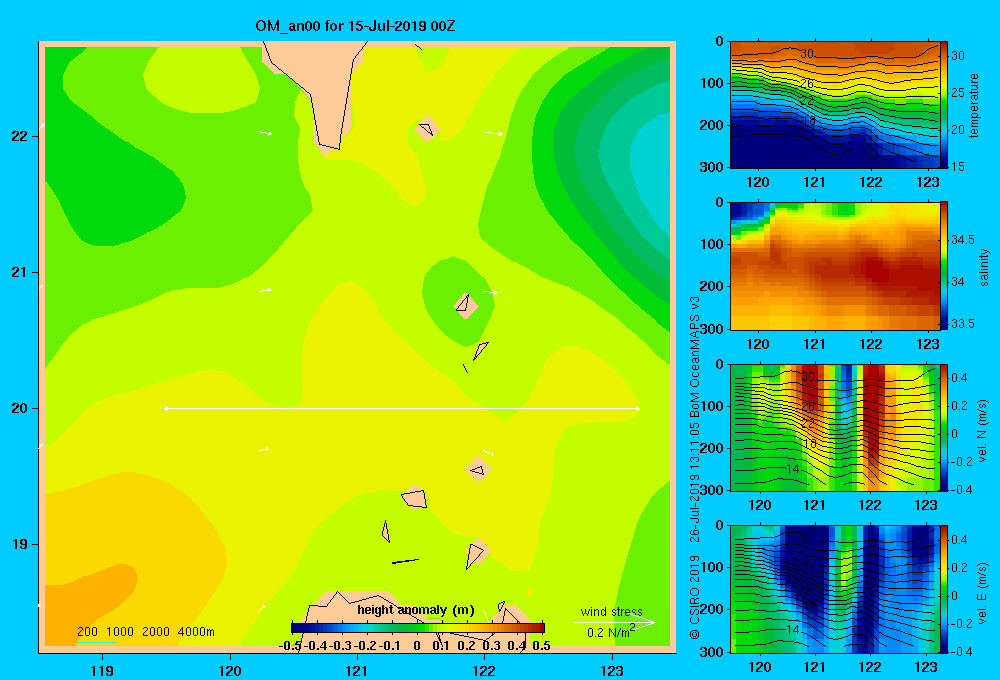The image size is (1000, 680).
Task: Click the small island inside the green eddy near 20.75N
Action: tap(466, 305)
